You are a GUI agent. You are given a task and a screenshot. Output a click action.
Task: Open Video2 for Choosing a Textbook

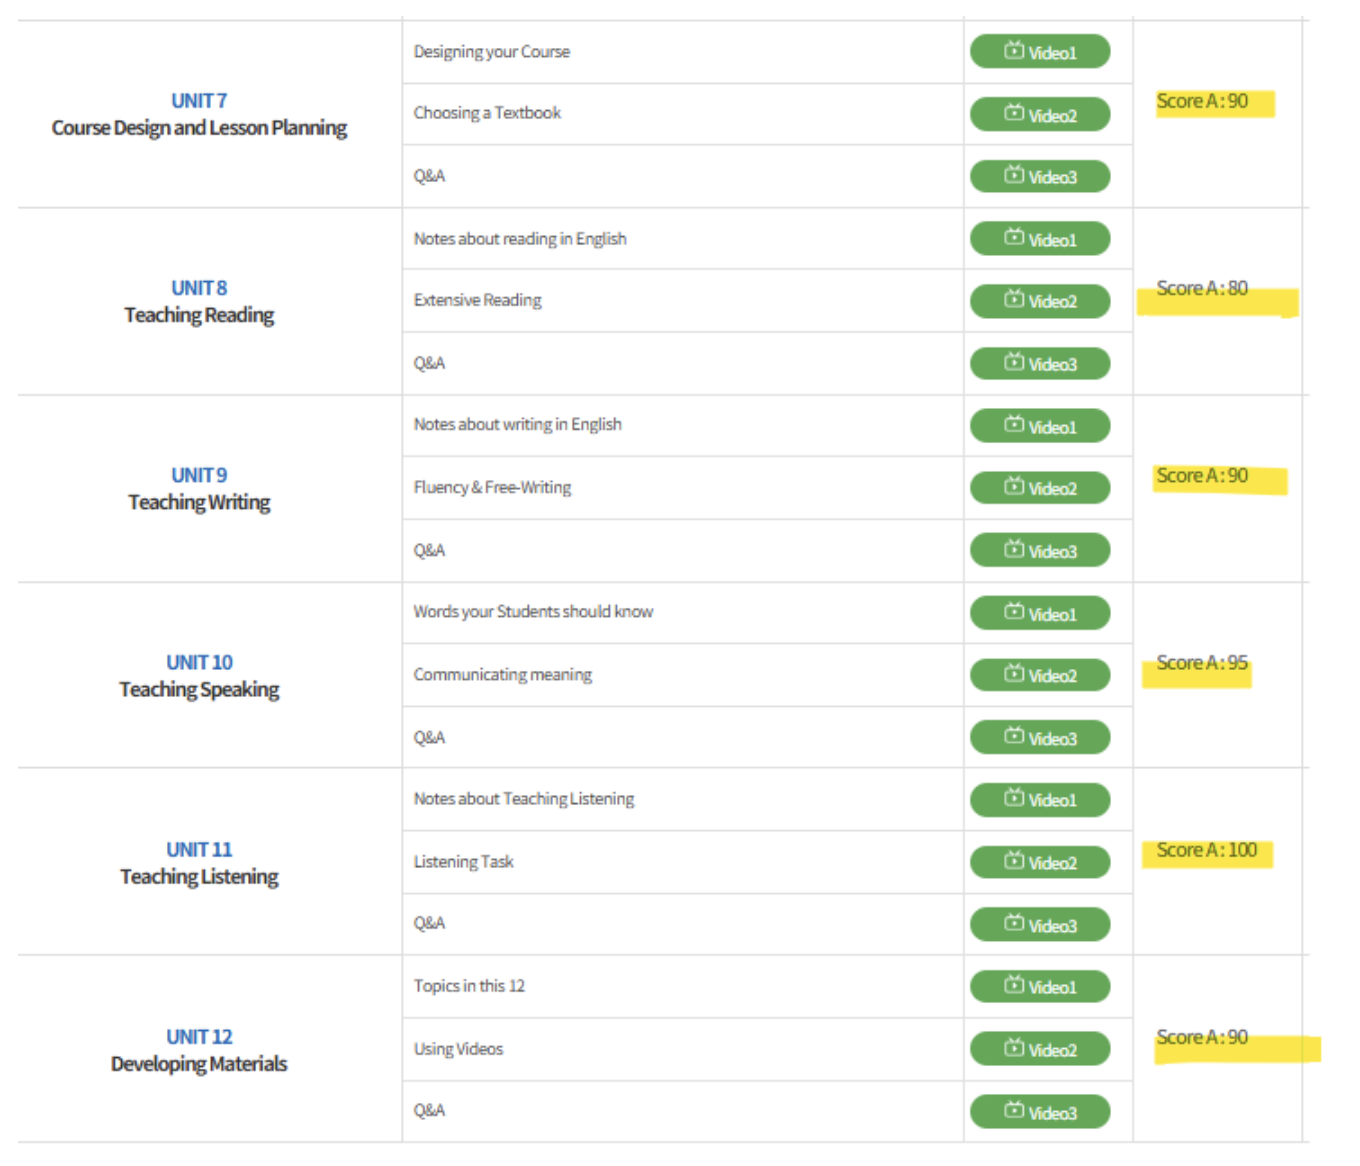pyautogui.click(x=1039, y=115)
